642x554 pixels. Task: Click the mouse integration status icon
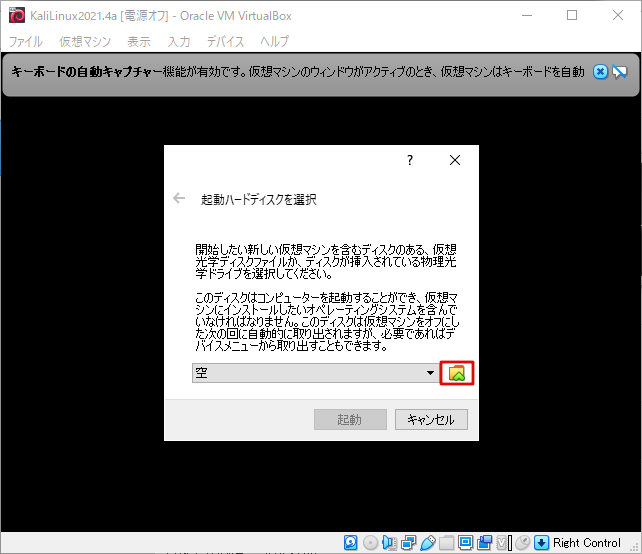(x=523, y=543)
